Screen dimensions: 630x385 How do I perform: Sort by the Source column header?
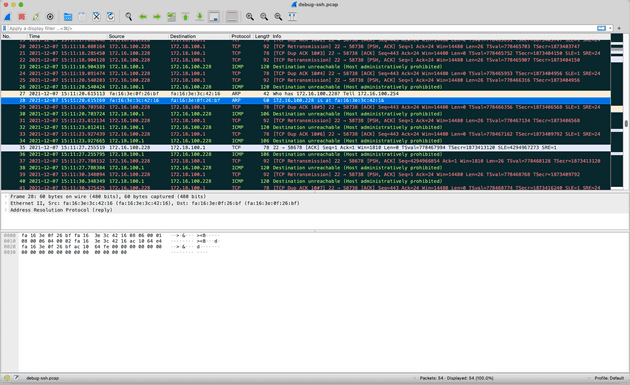pos(138,36)
